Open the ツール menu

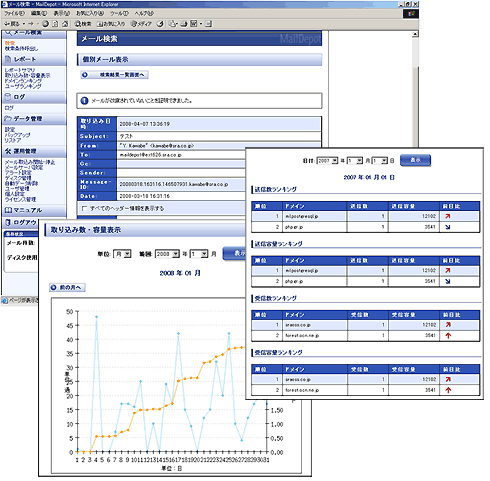(119, 13)
